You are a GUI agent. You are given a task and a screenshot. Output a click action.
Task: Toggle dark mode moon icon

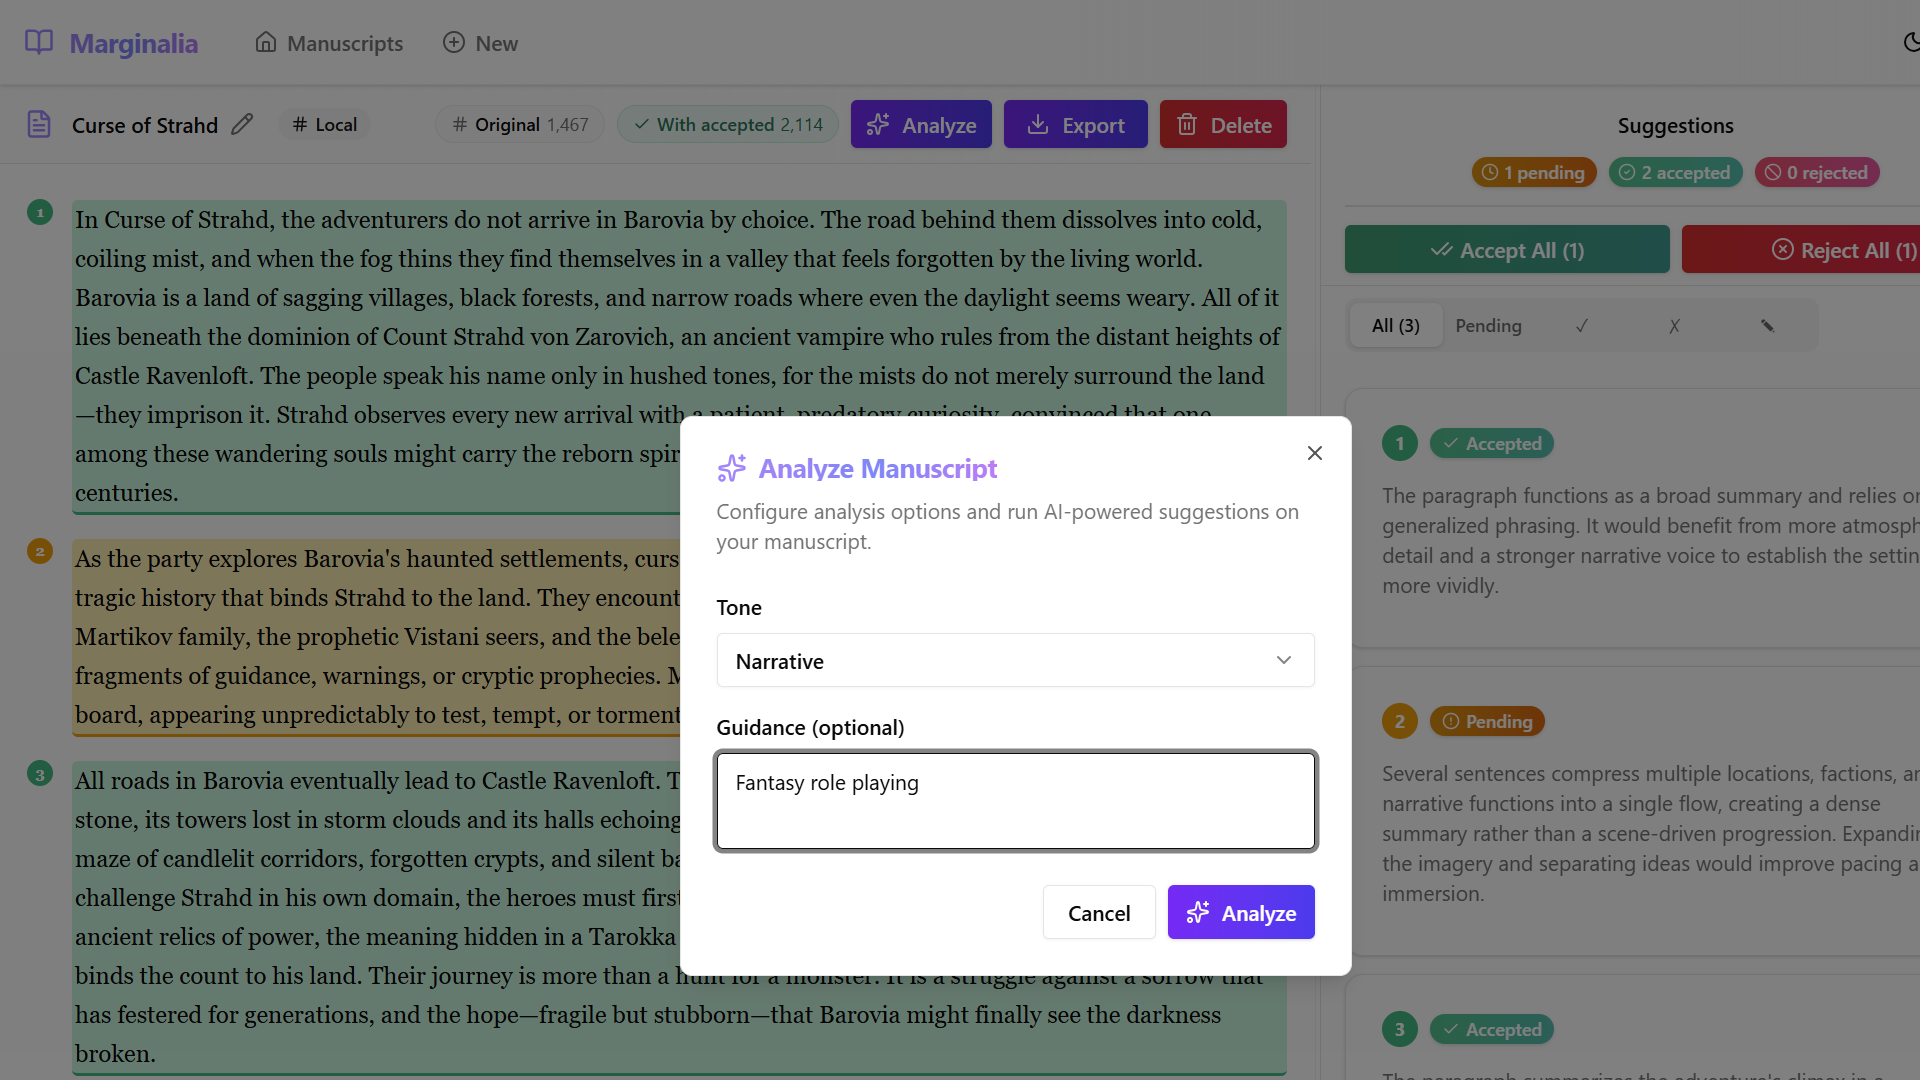pos(1911,42)
